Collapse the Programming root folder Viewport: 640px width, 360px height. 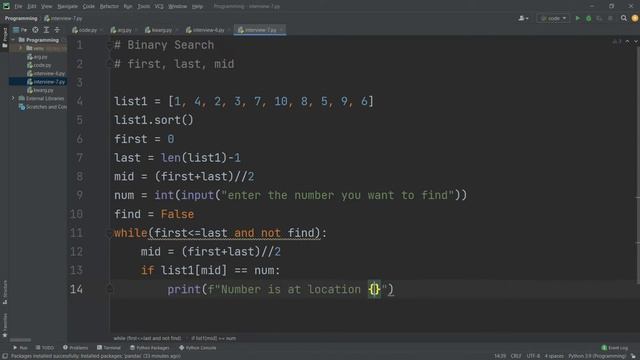point(13,40)
